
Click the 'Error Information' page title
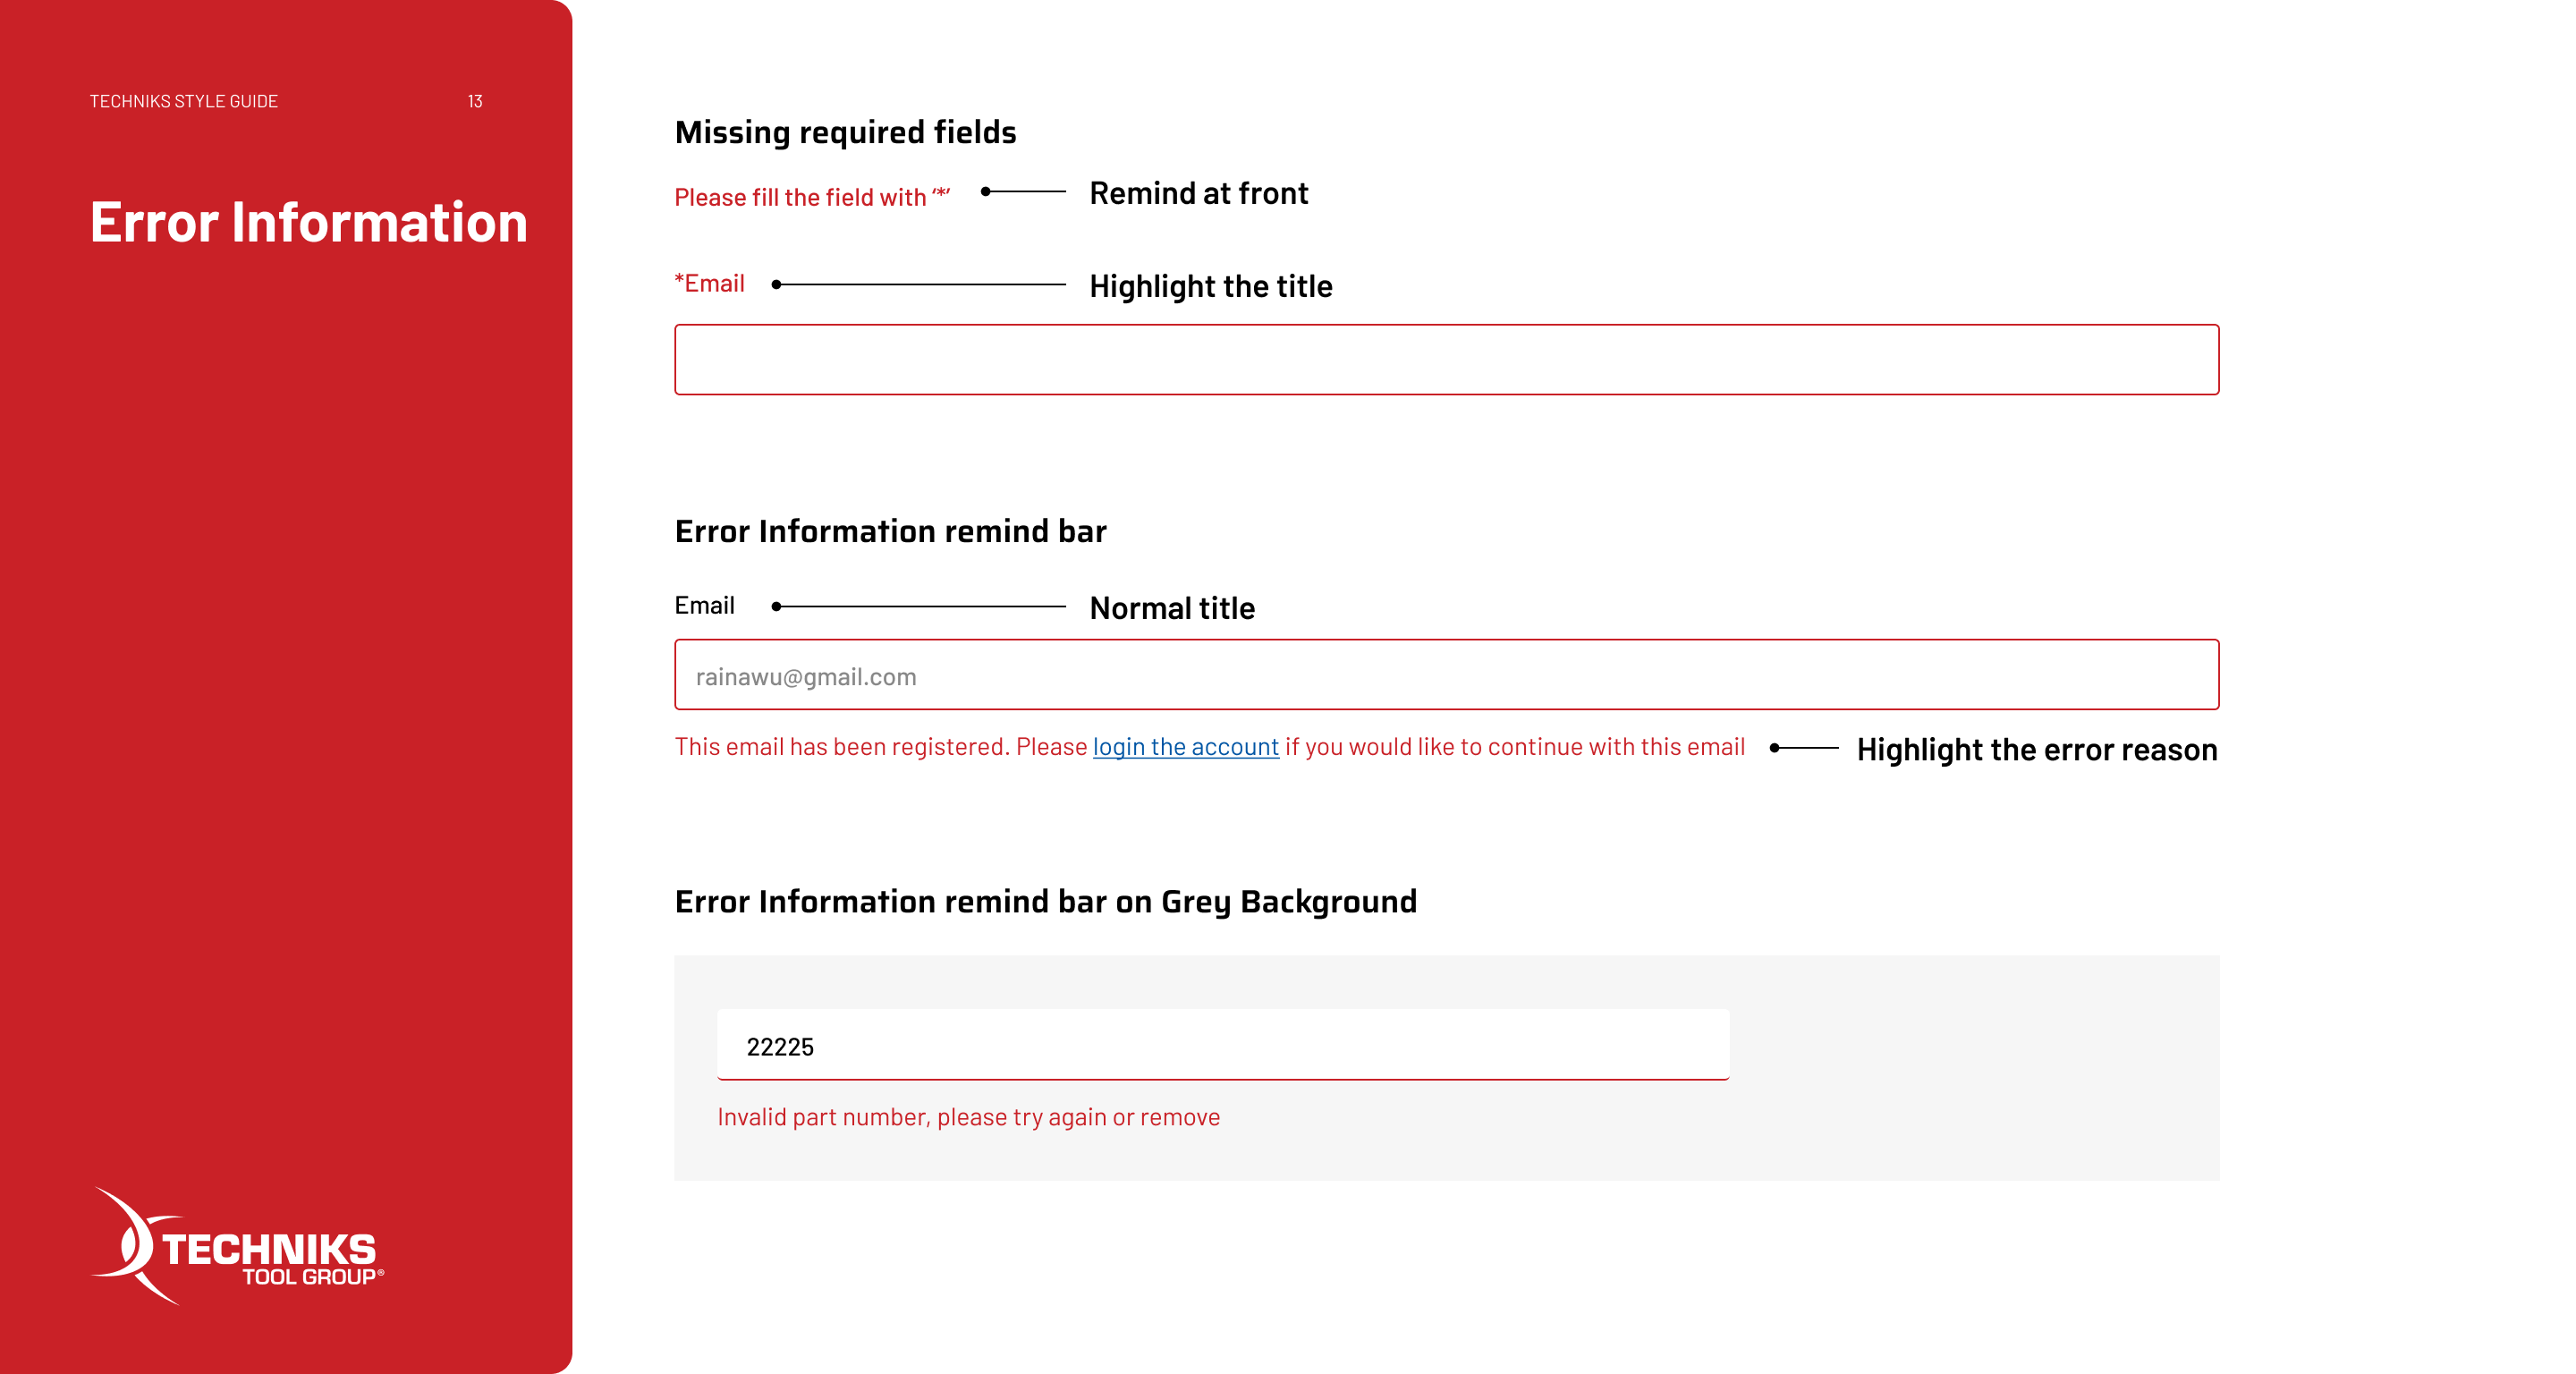pyautogui.click(x=308, y=222)
